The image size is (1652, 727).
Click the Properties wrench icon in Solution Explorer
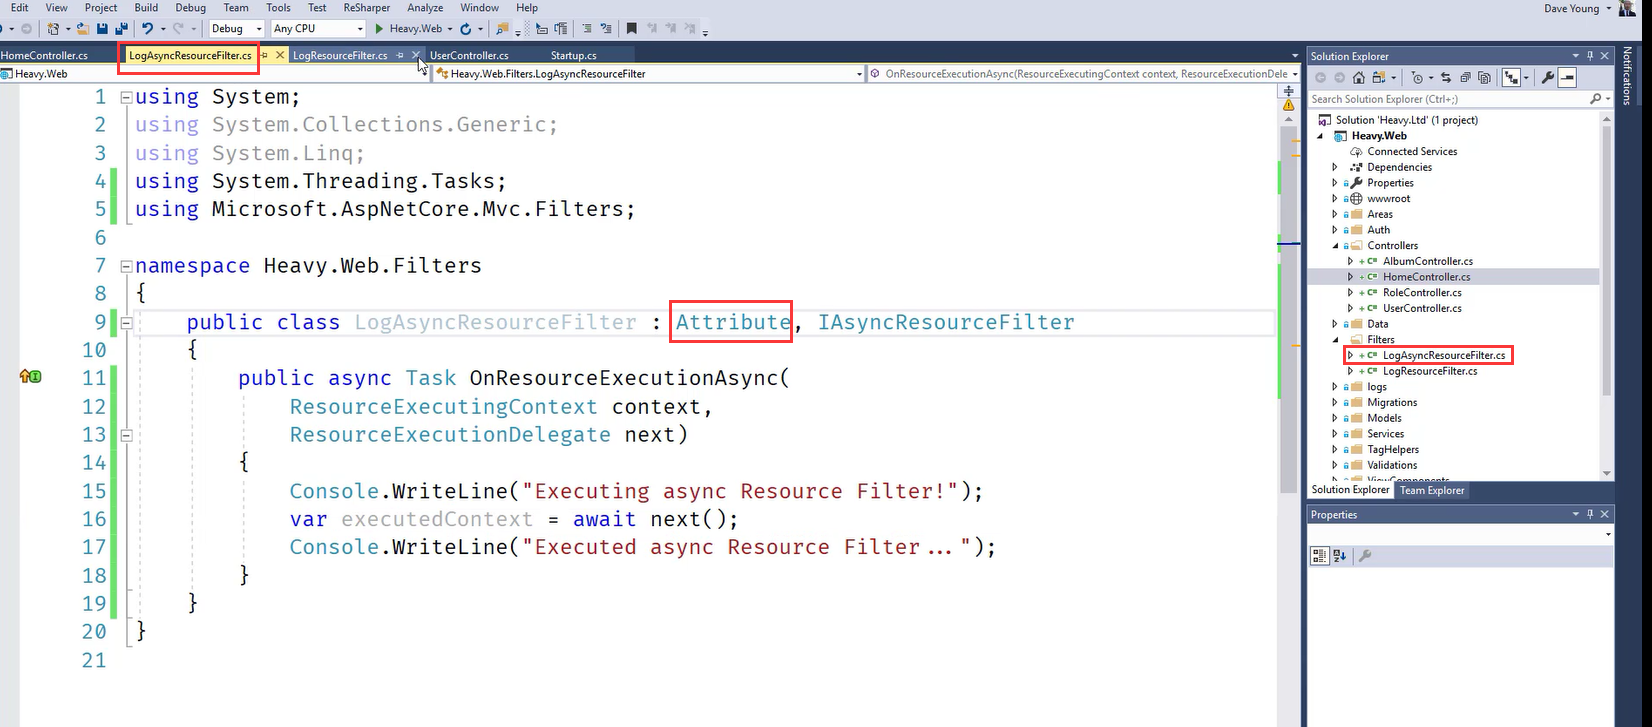(1547, 78)
